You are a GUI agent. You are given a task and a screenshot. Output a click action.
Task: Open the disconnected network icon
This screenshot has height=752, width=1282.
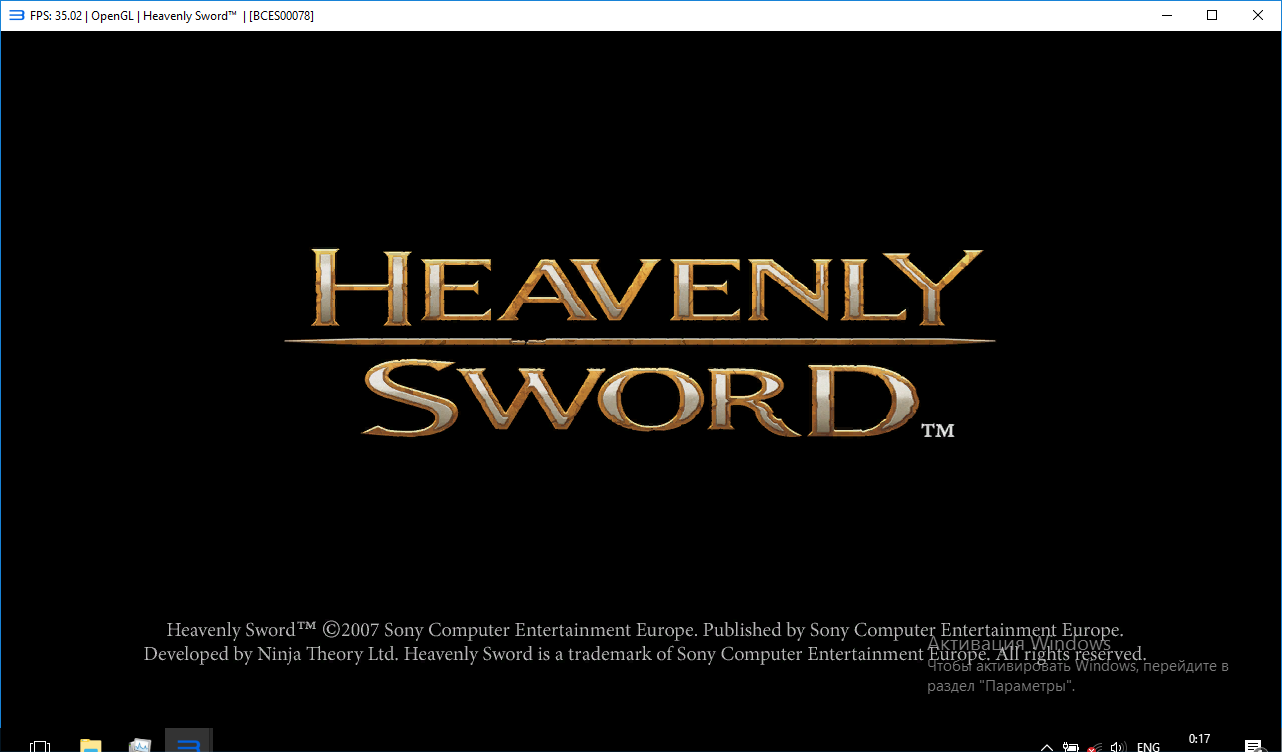click(1095, 746)
